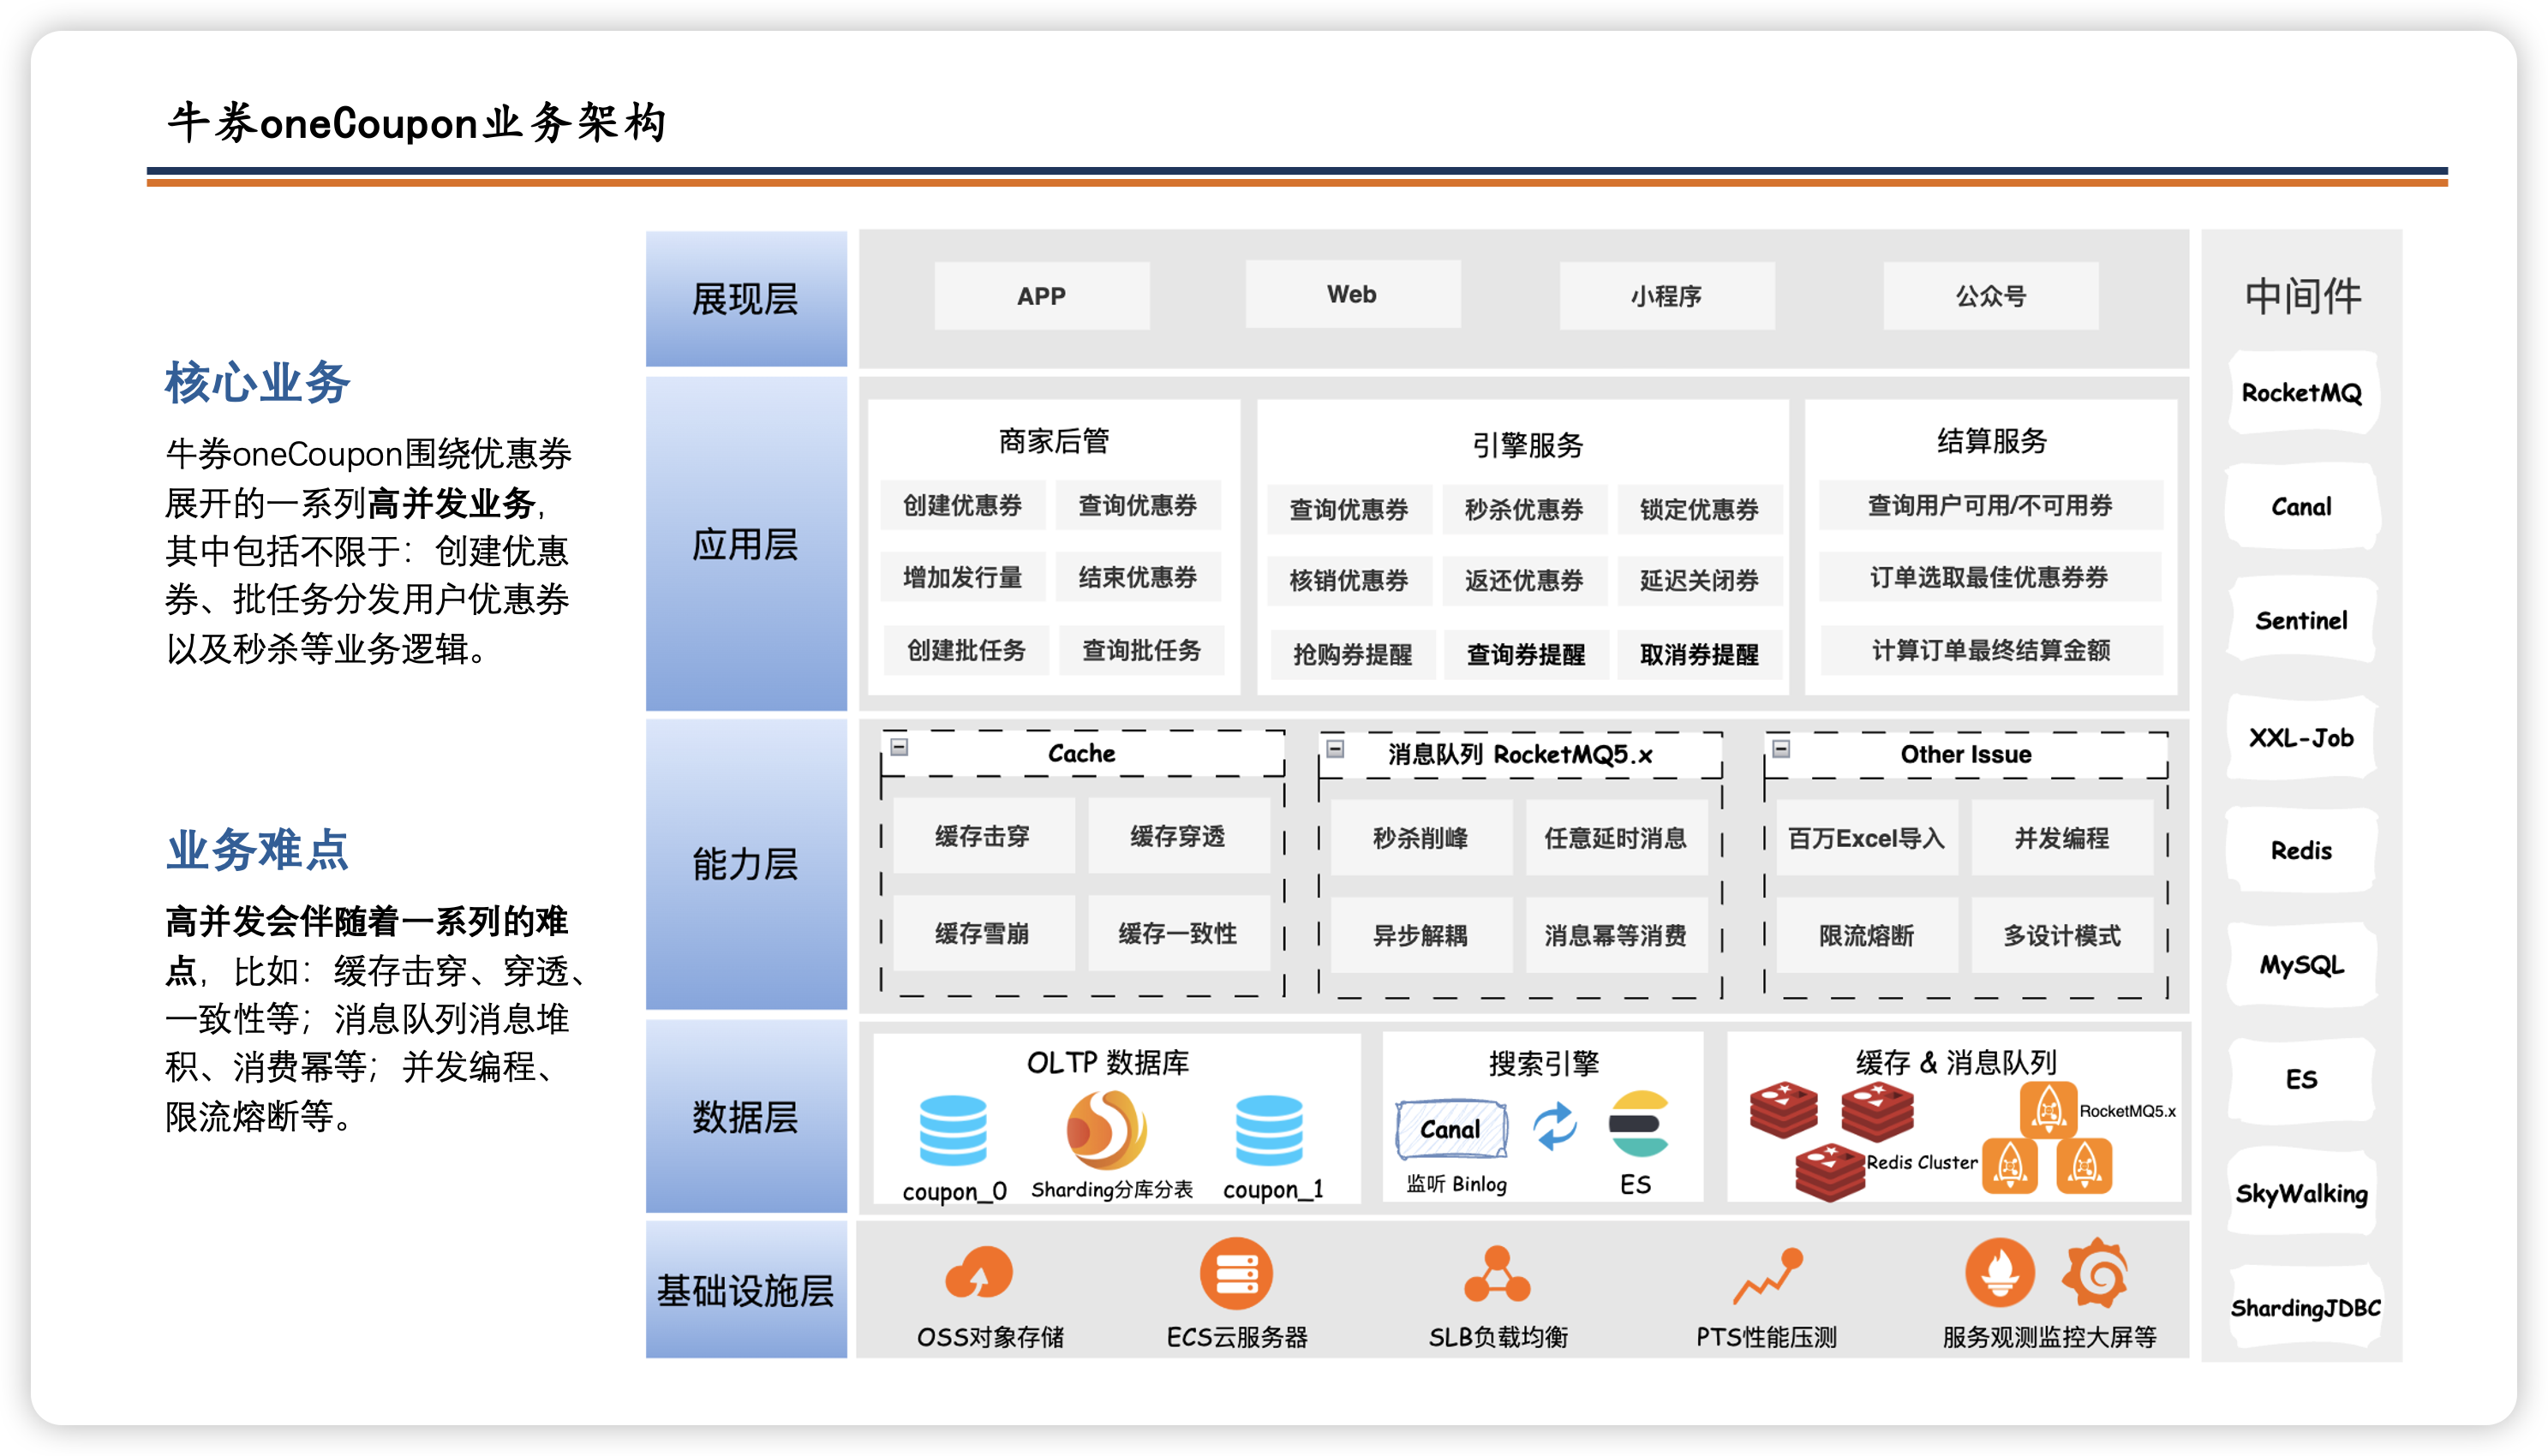Viewport: 2548px width, 1456px height.
Task: Click the 延迟关闭券 box
Action: click(1699, 580)
